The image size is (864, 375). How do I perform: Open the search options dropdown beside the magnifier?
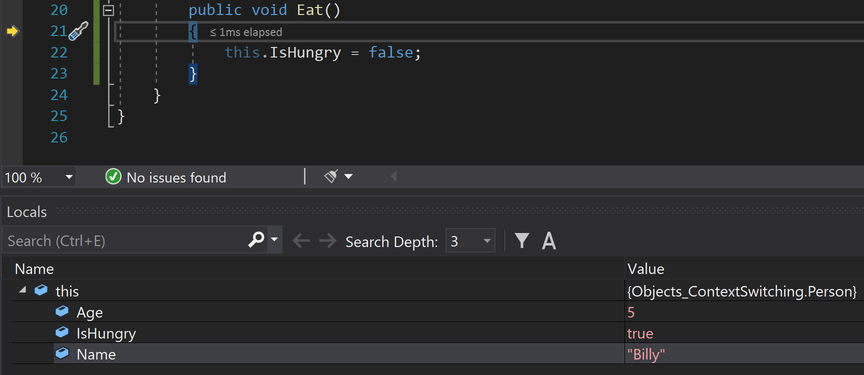click(274, 240)
